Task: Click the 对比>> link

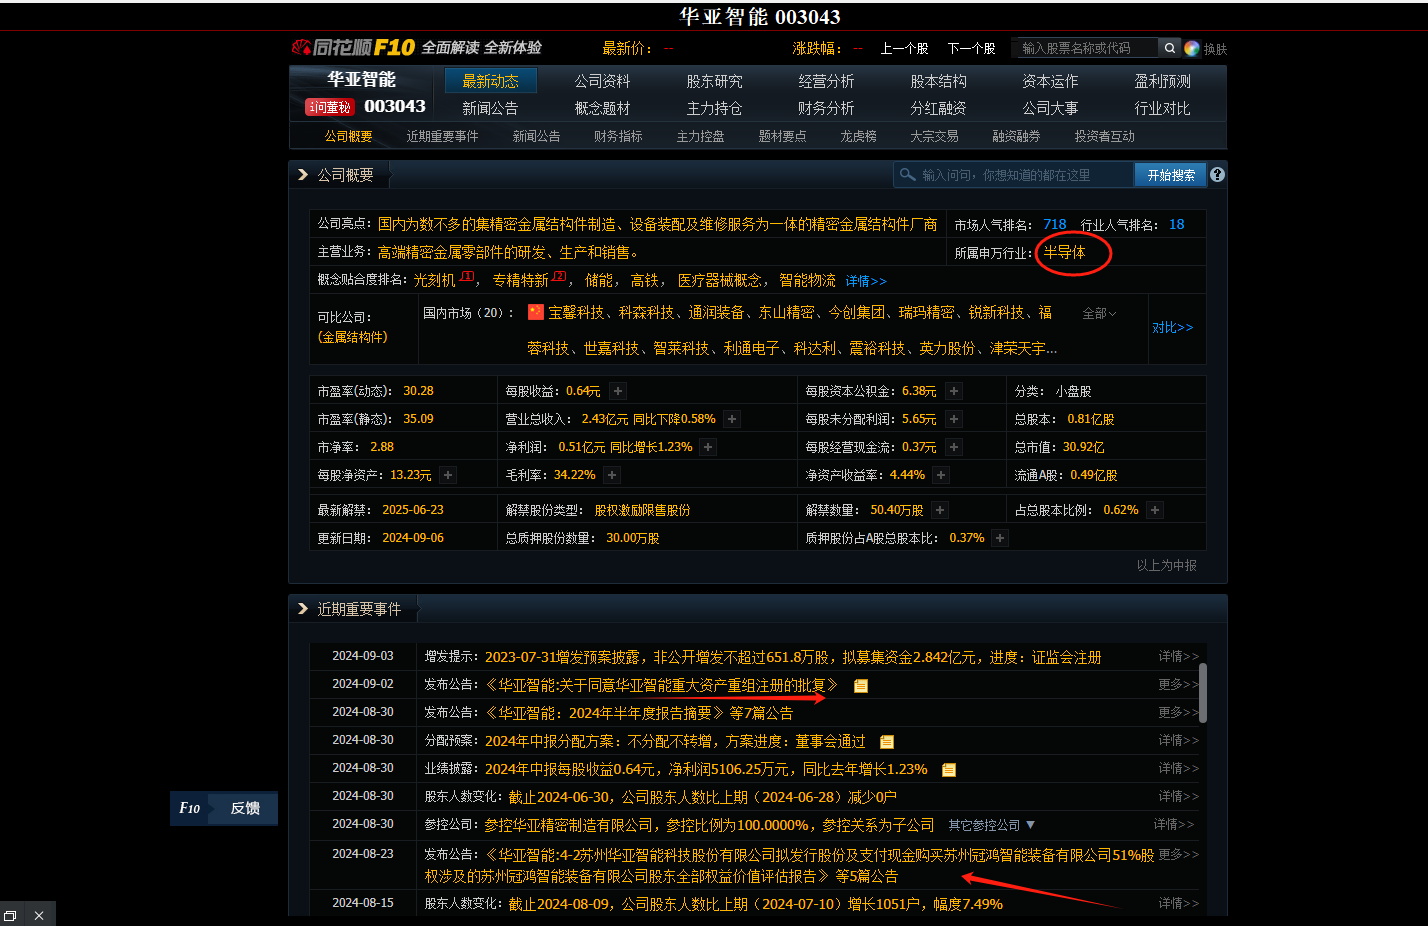Action: click(x=1172, y=327)
